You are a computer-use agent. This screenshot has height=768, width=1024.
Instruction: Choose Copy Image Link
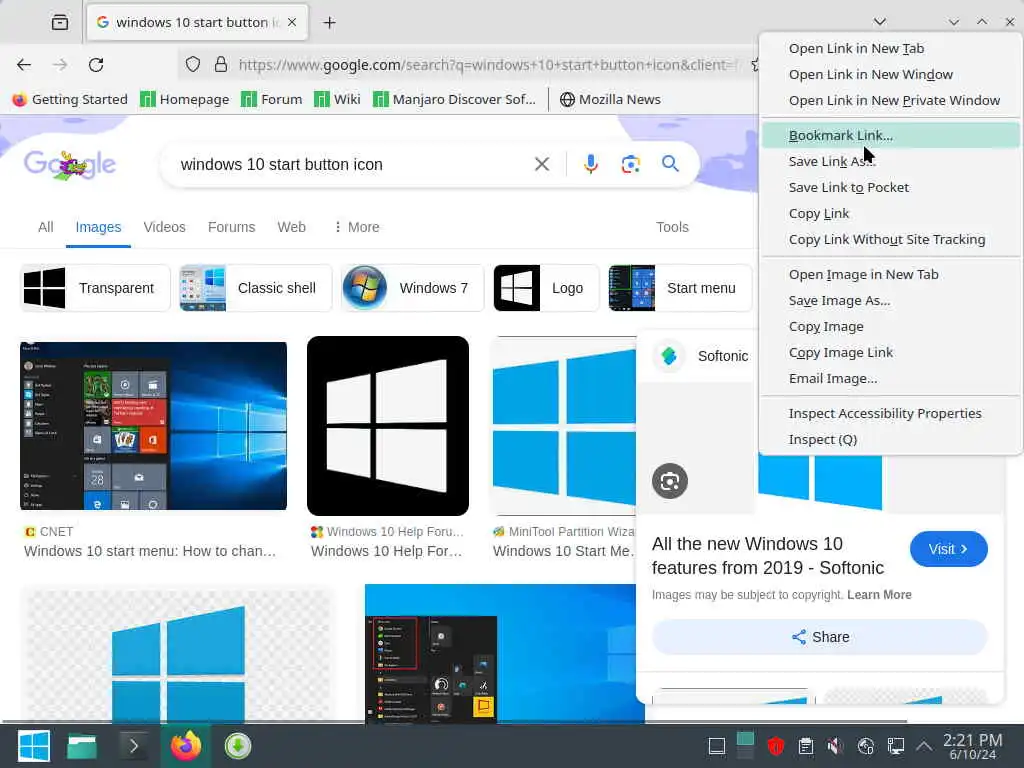pyautogui.click(x=890, y=353)
